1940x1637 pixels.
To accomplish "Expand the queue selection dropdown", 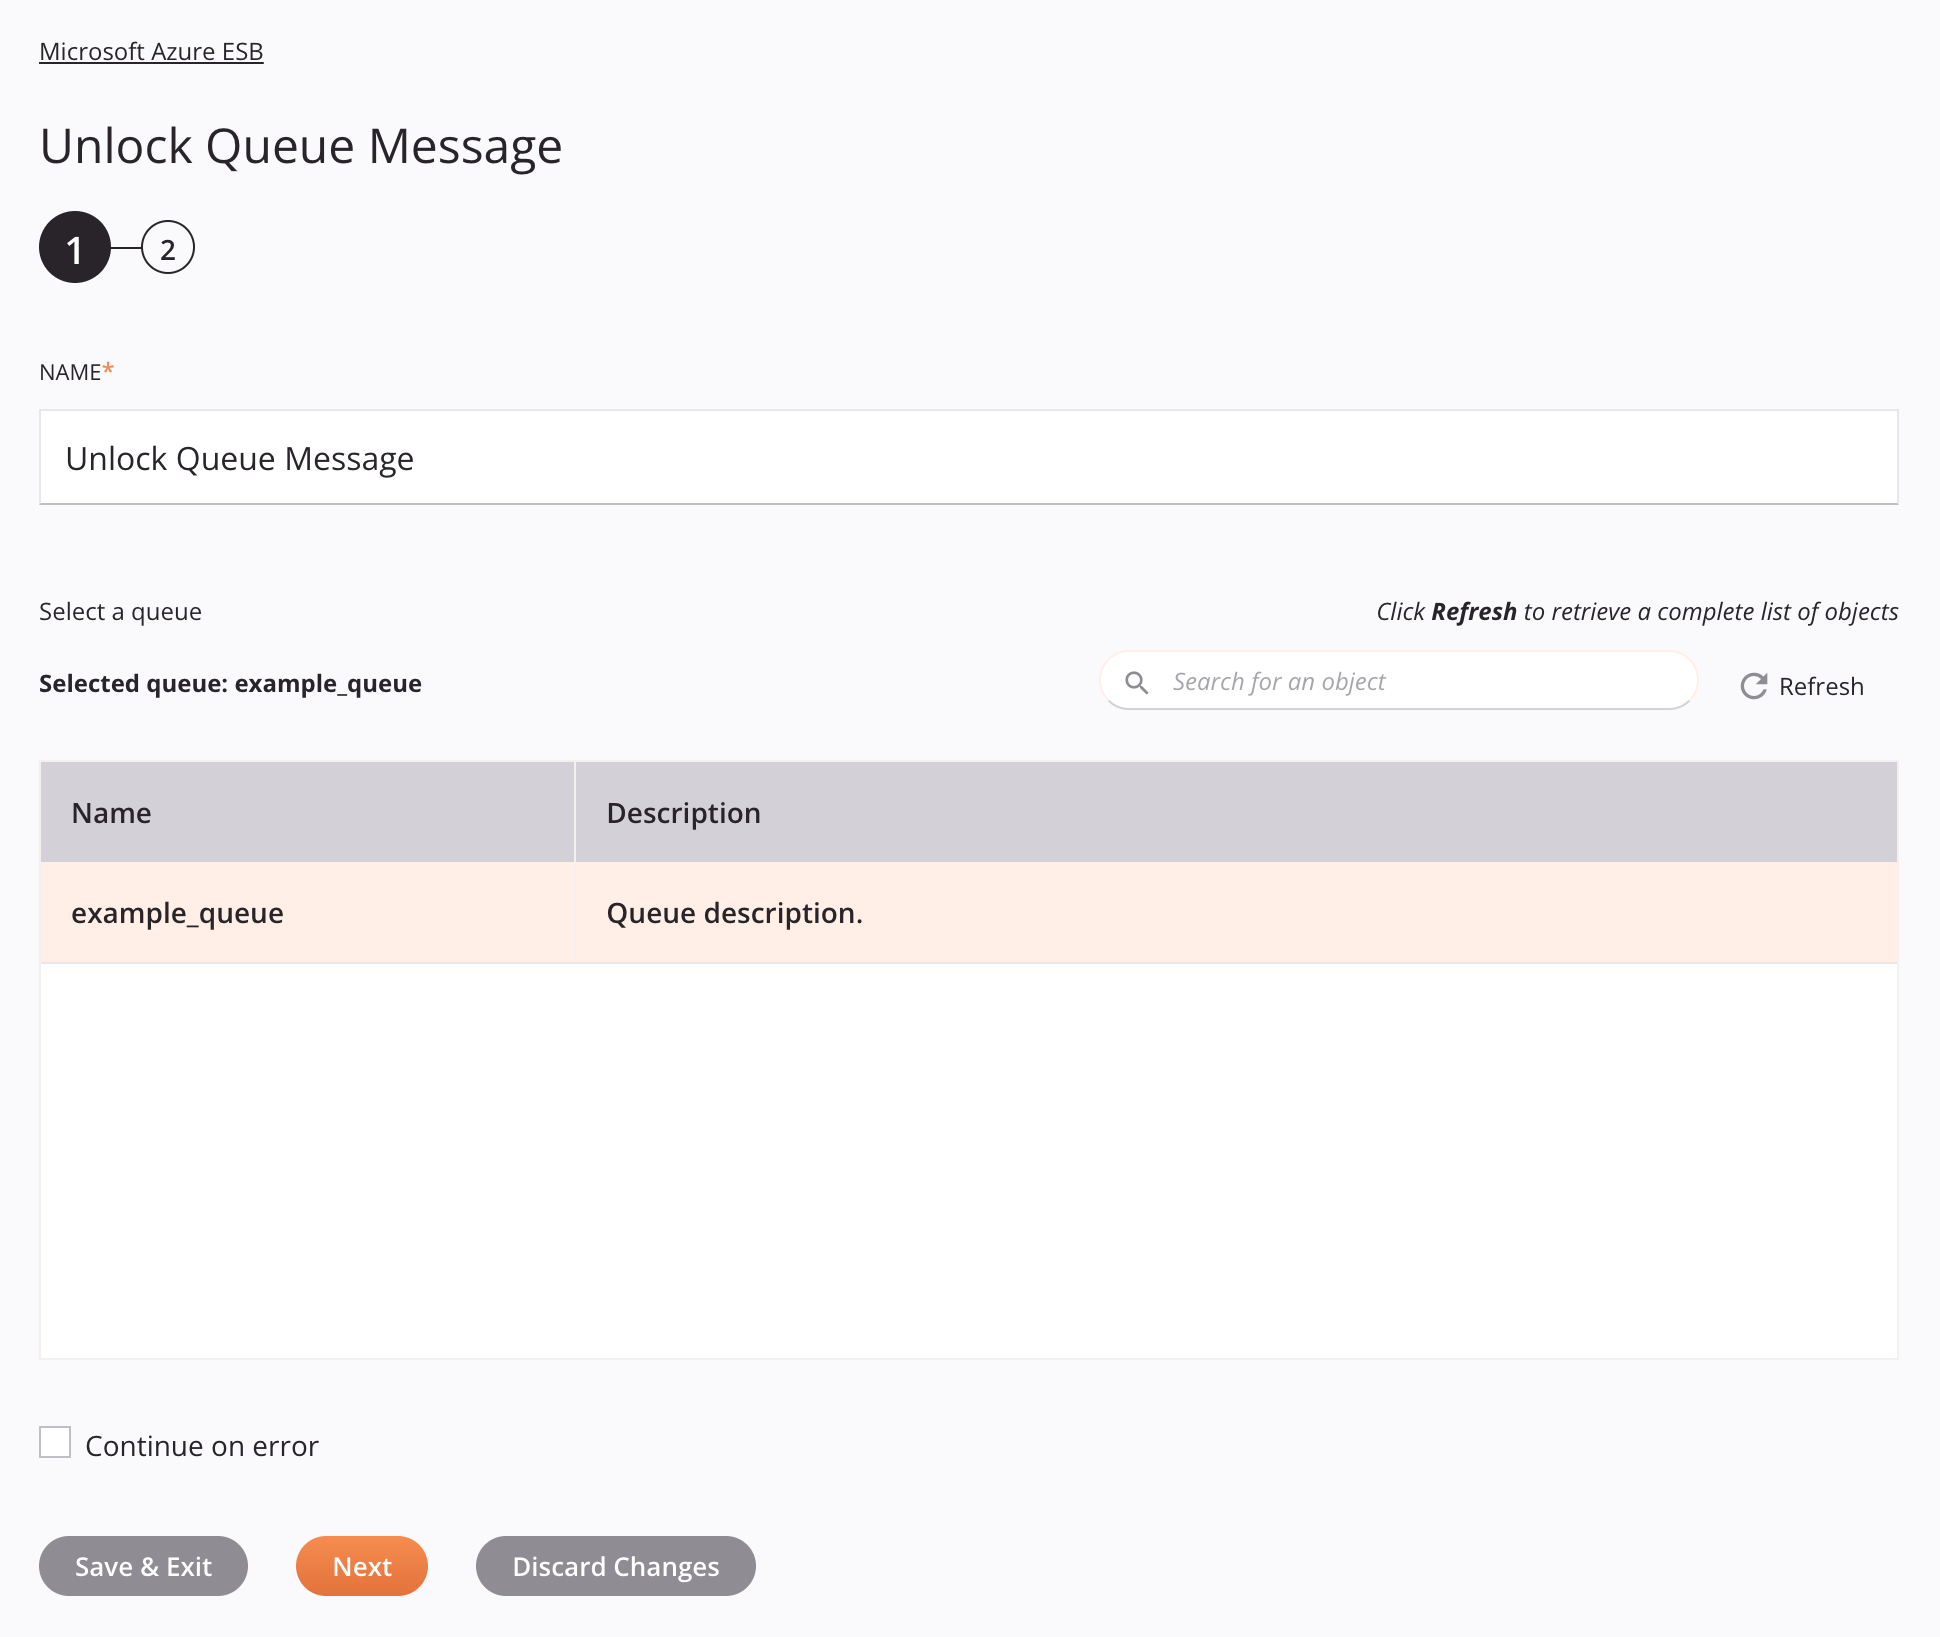I will click(119, 611).
